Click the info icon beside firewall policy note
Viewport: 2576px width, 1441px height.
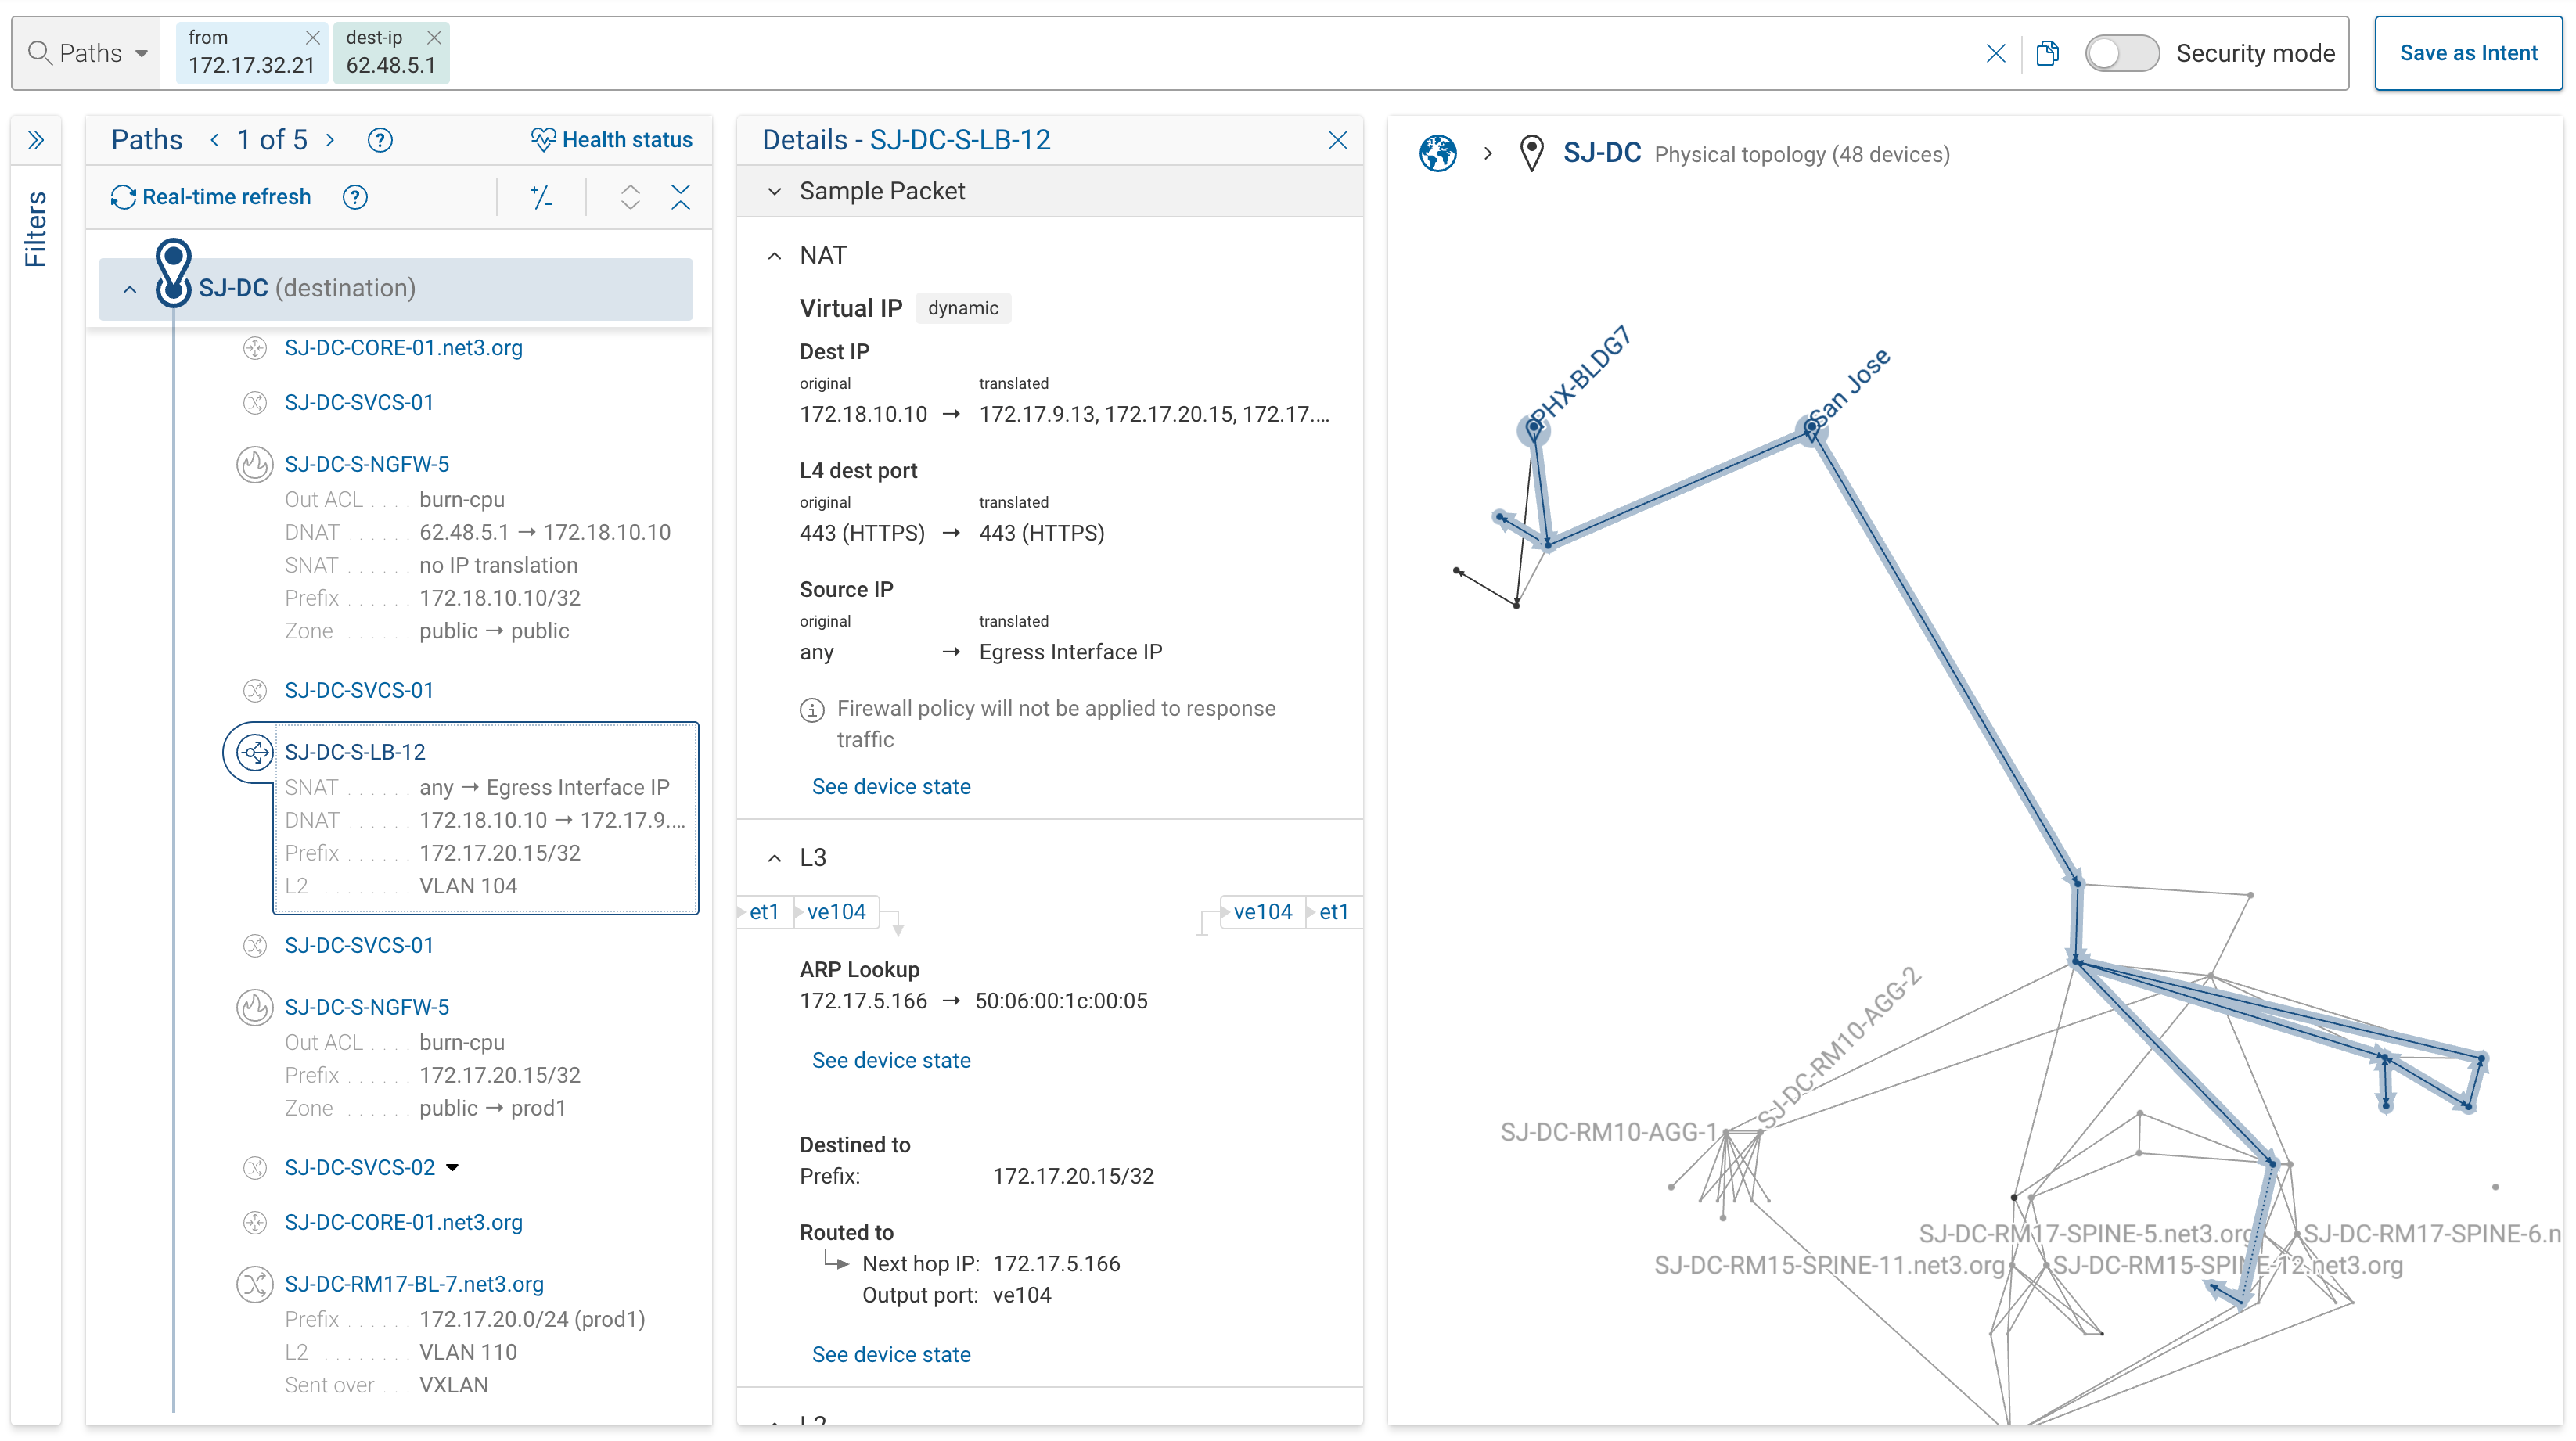click(811, 710)
